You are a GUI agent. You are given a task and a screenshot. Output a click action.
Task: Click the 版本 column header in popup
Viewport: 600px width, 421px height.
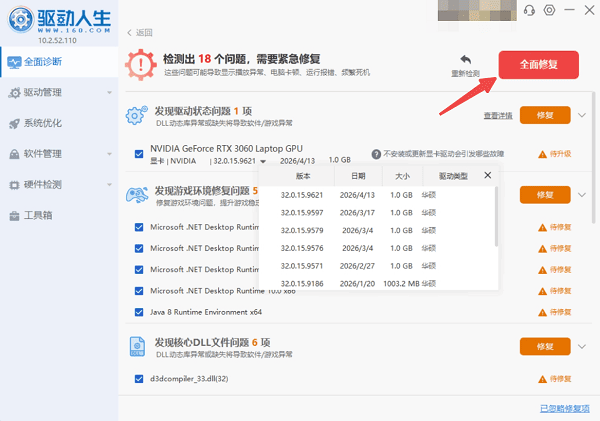303,176
